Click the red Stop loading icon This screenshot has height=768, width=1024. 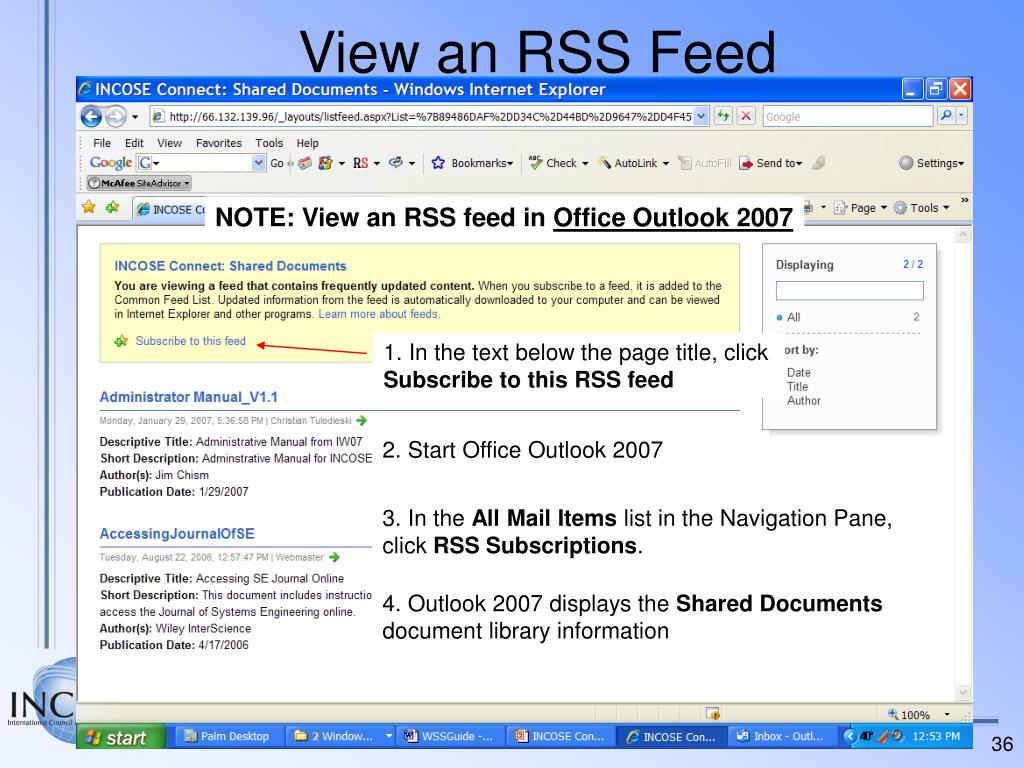[x=746, y=116]
